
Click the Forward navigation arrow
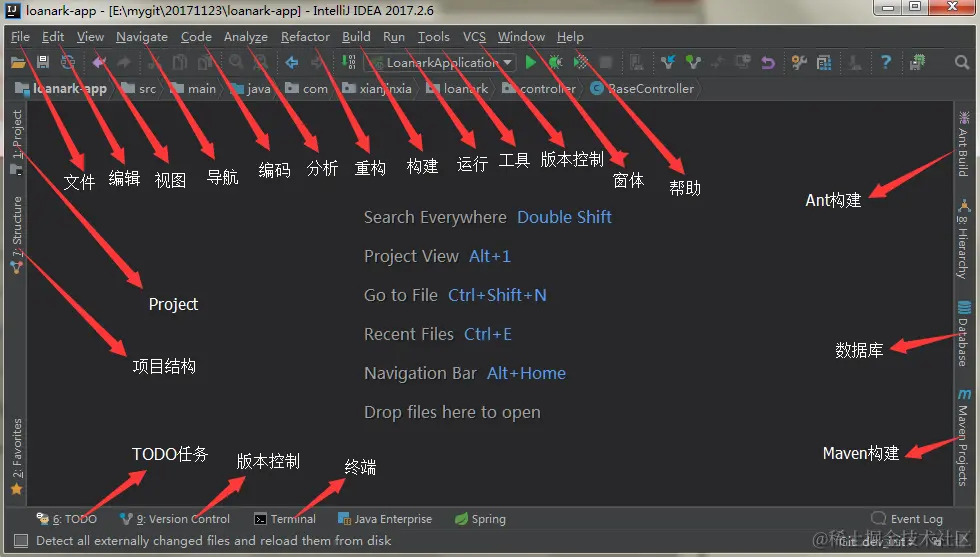tap(317, 62)
